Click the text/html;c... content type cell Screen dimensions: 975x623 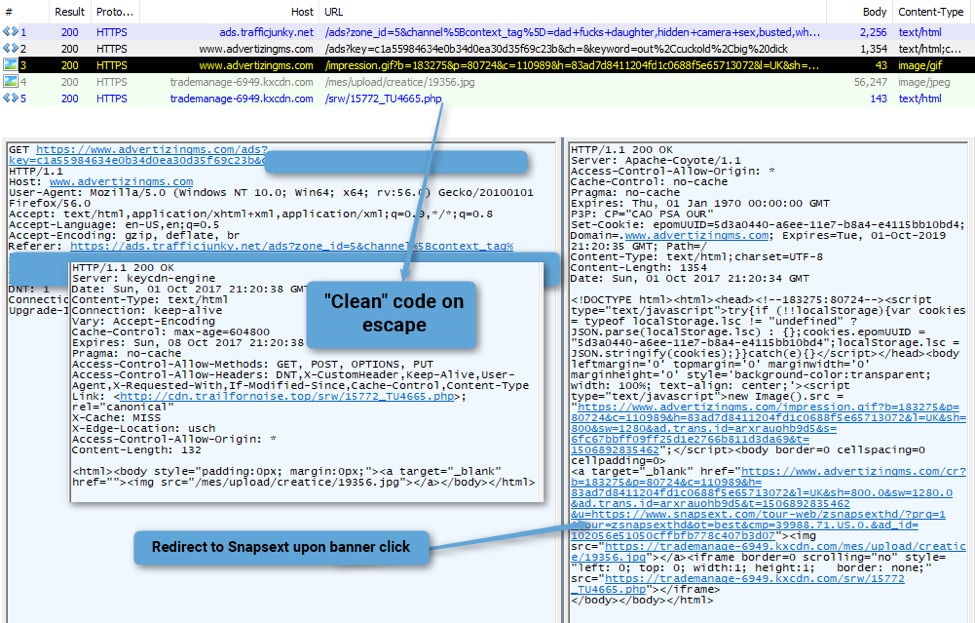tap(930, 48)
